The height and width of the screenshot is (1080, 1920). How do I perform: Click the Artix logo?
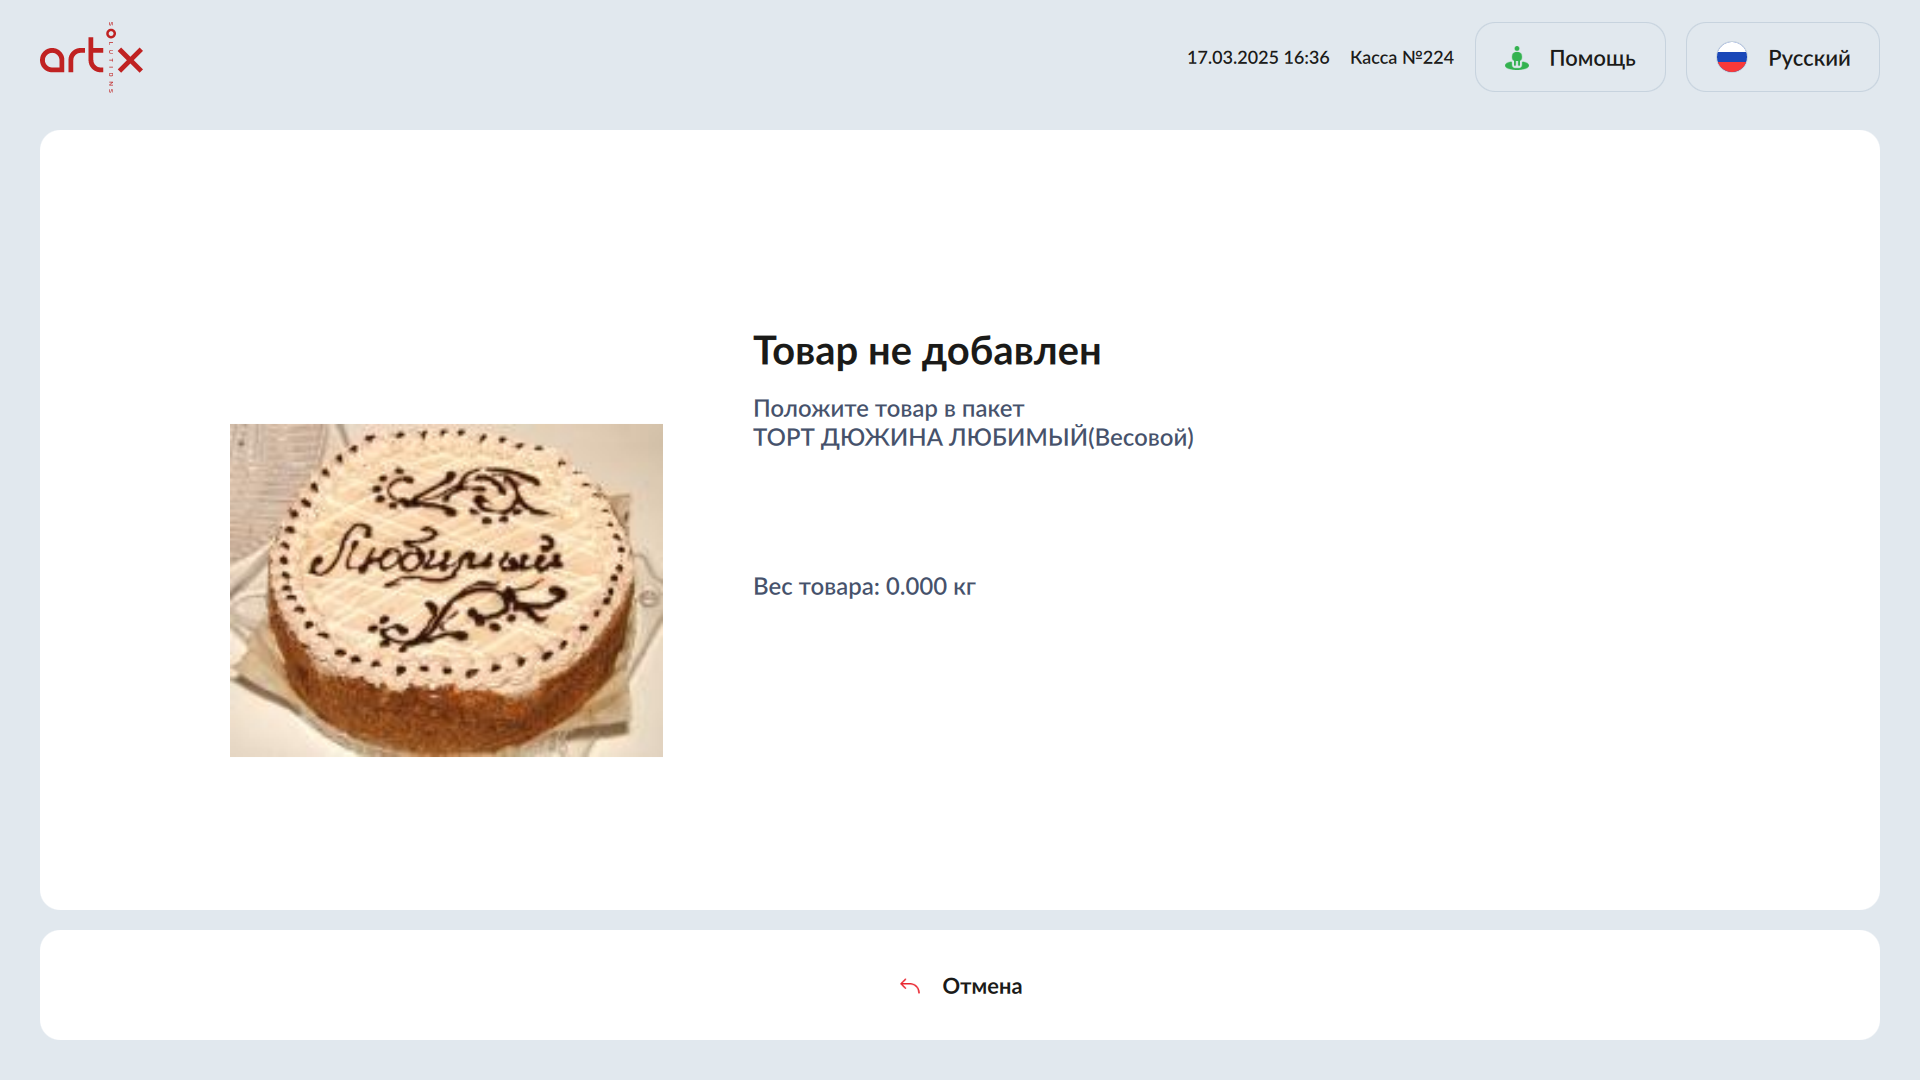pos(90,57)
